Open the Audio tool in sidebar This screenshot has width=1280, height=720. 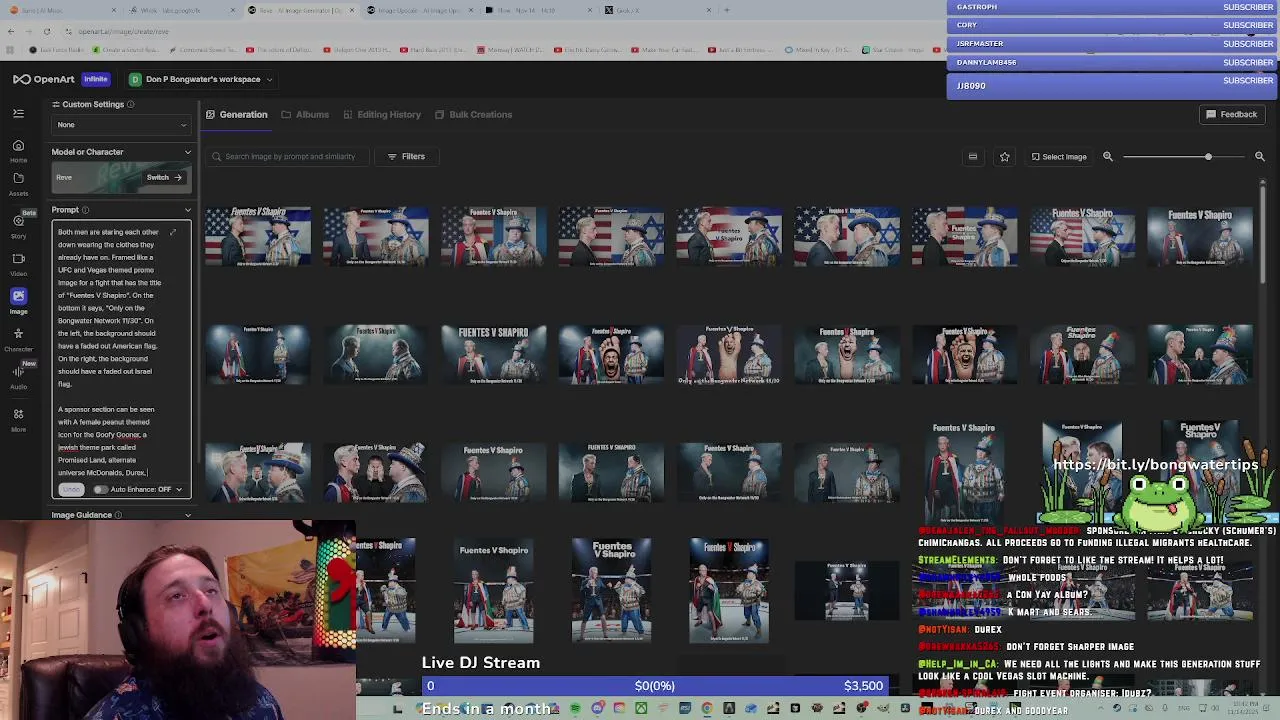click(18, 377)
